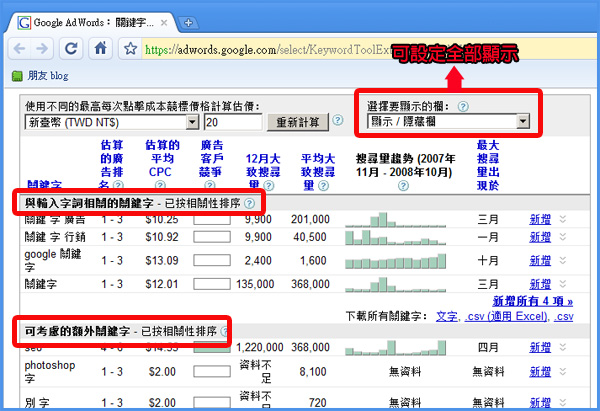Click 新增 for the 1,220,000 searches row
This screenshot has width=600, height=411.
coord(540,347)
